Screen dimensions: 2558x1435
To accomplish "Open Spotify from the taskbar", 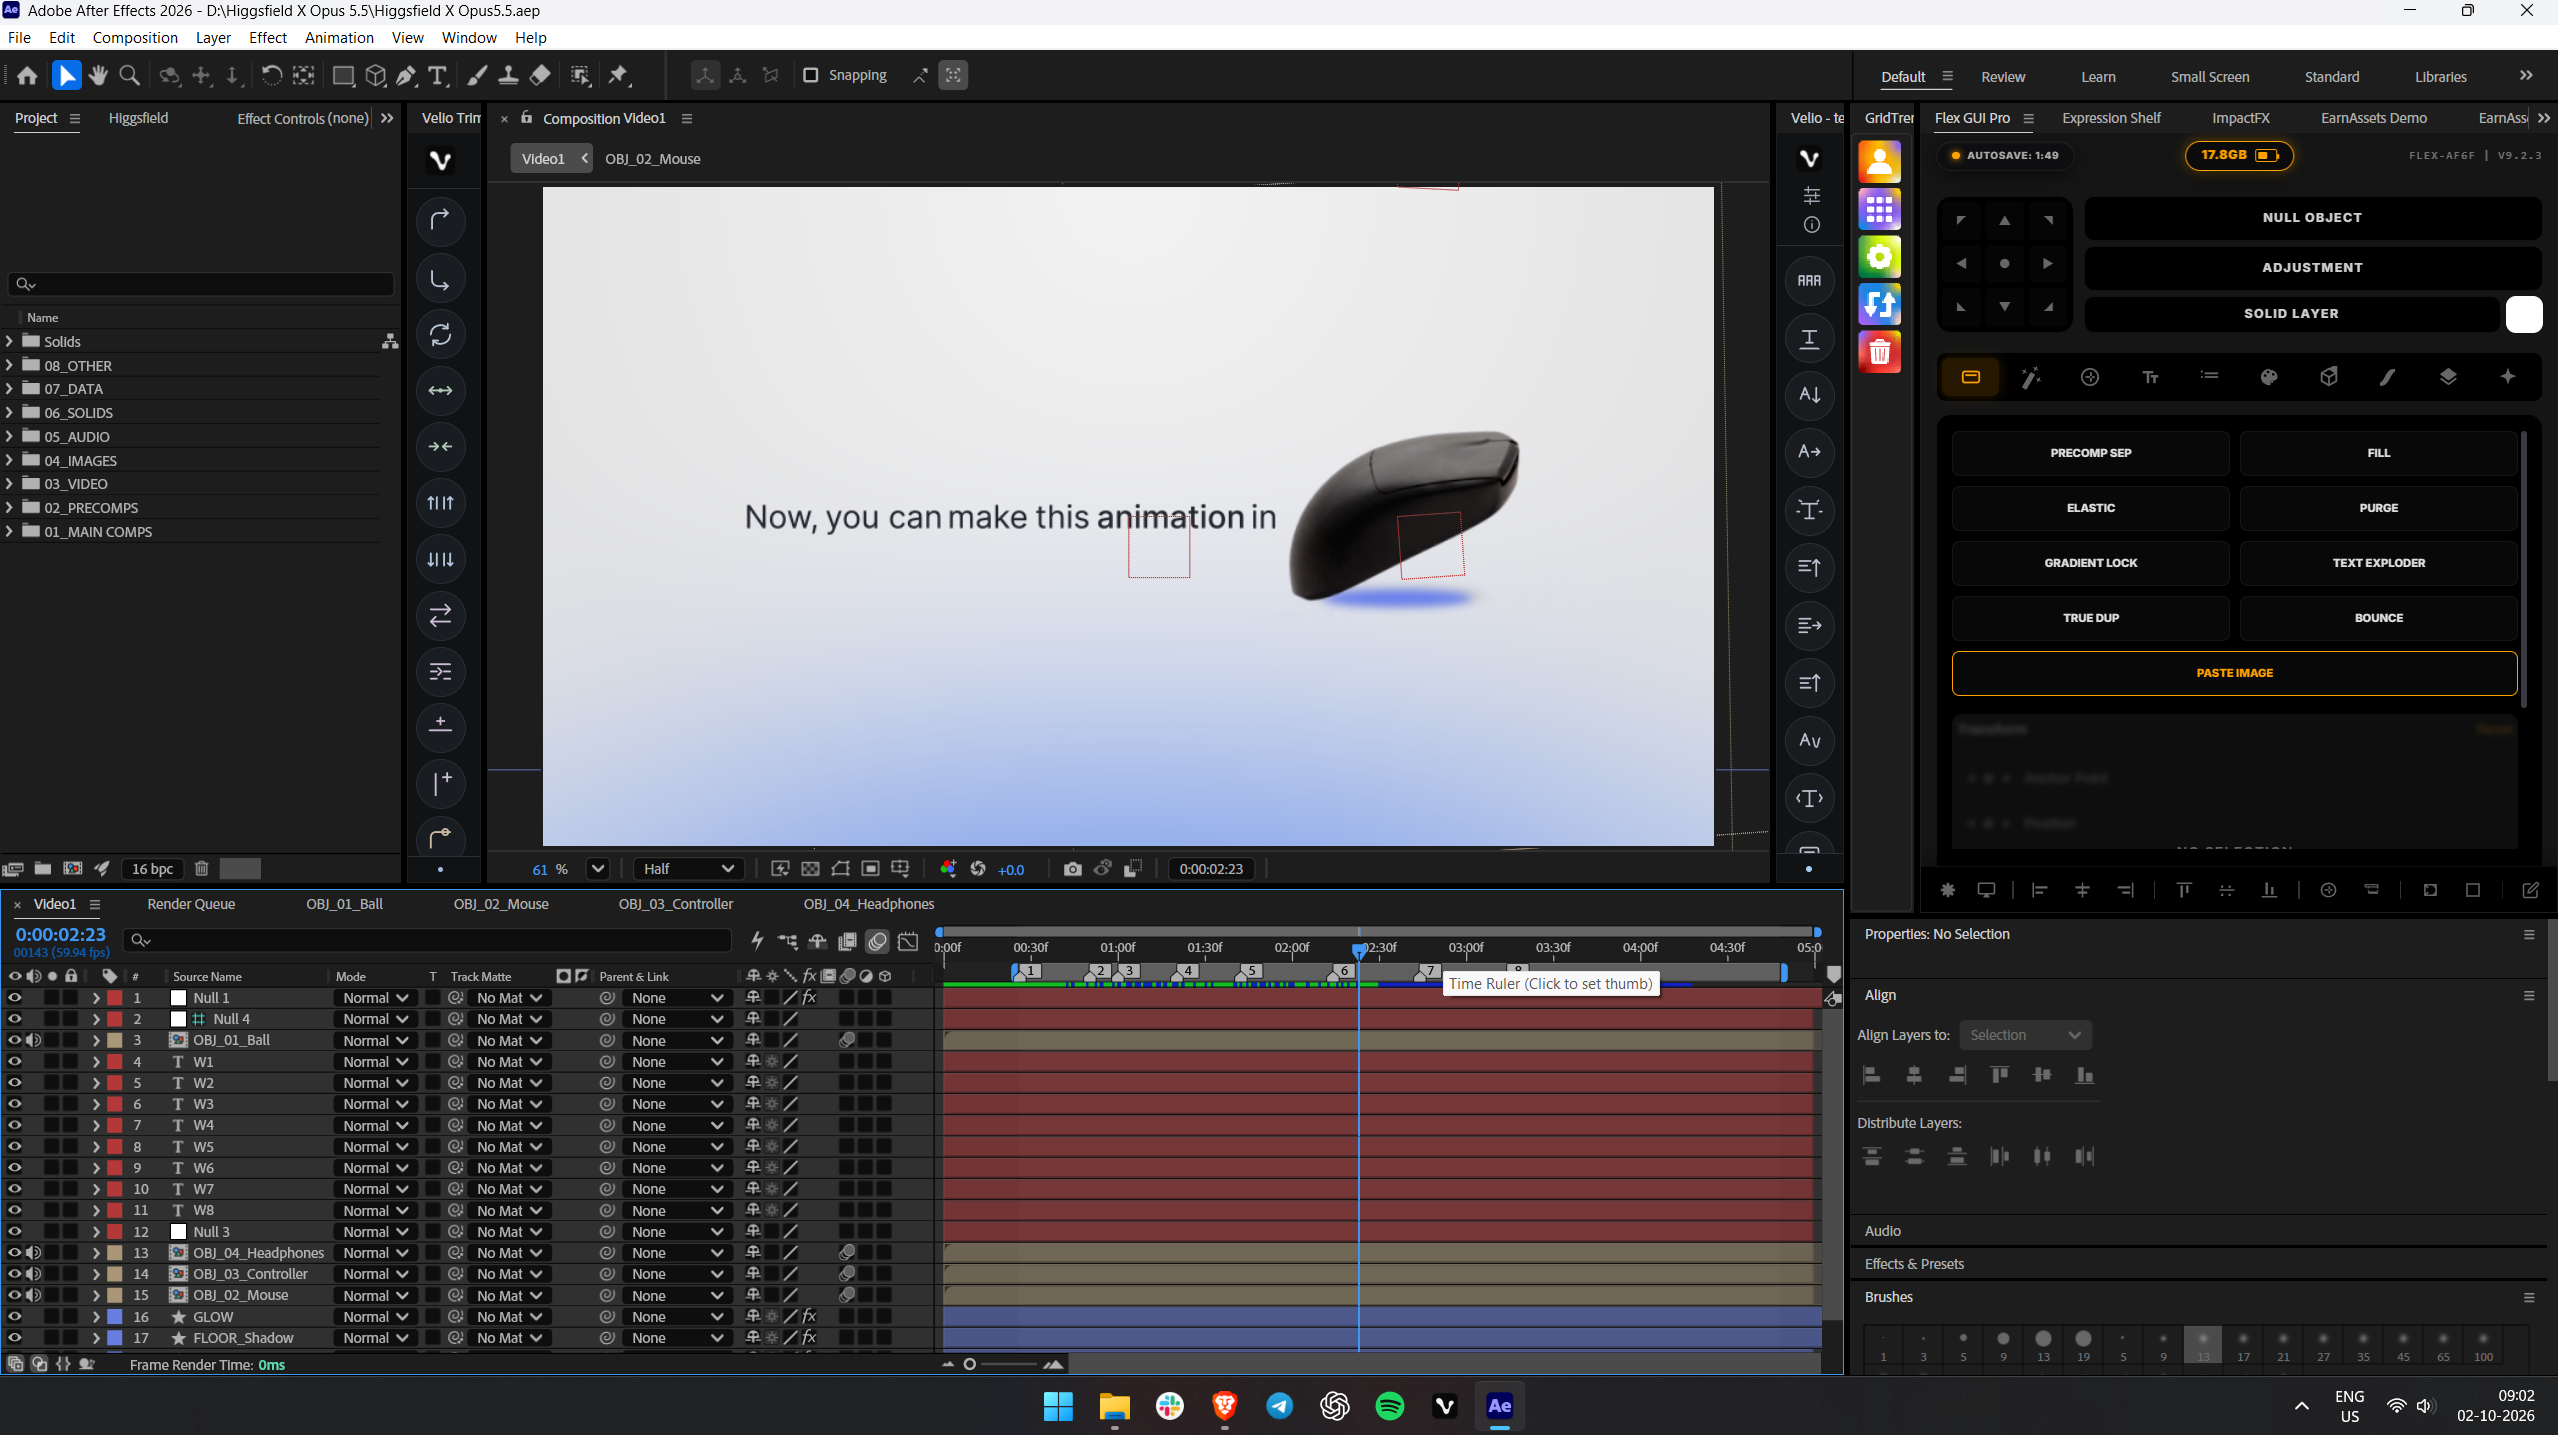I will pos(1388,1405).
